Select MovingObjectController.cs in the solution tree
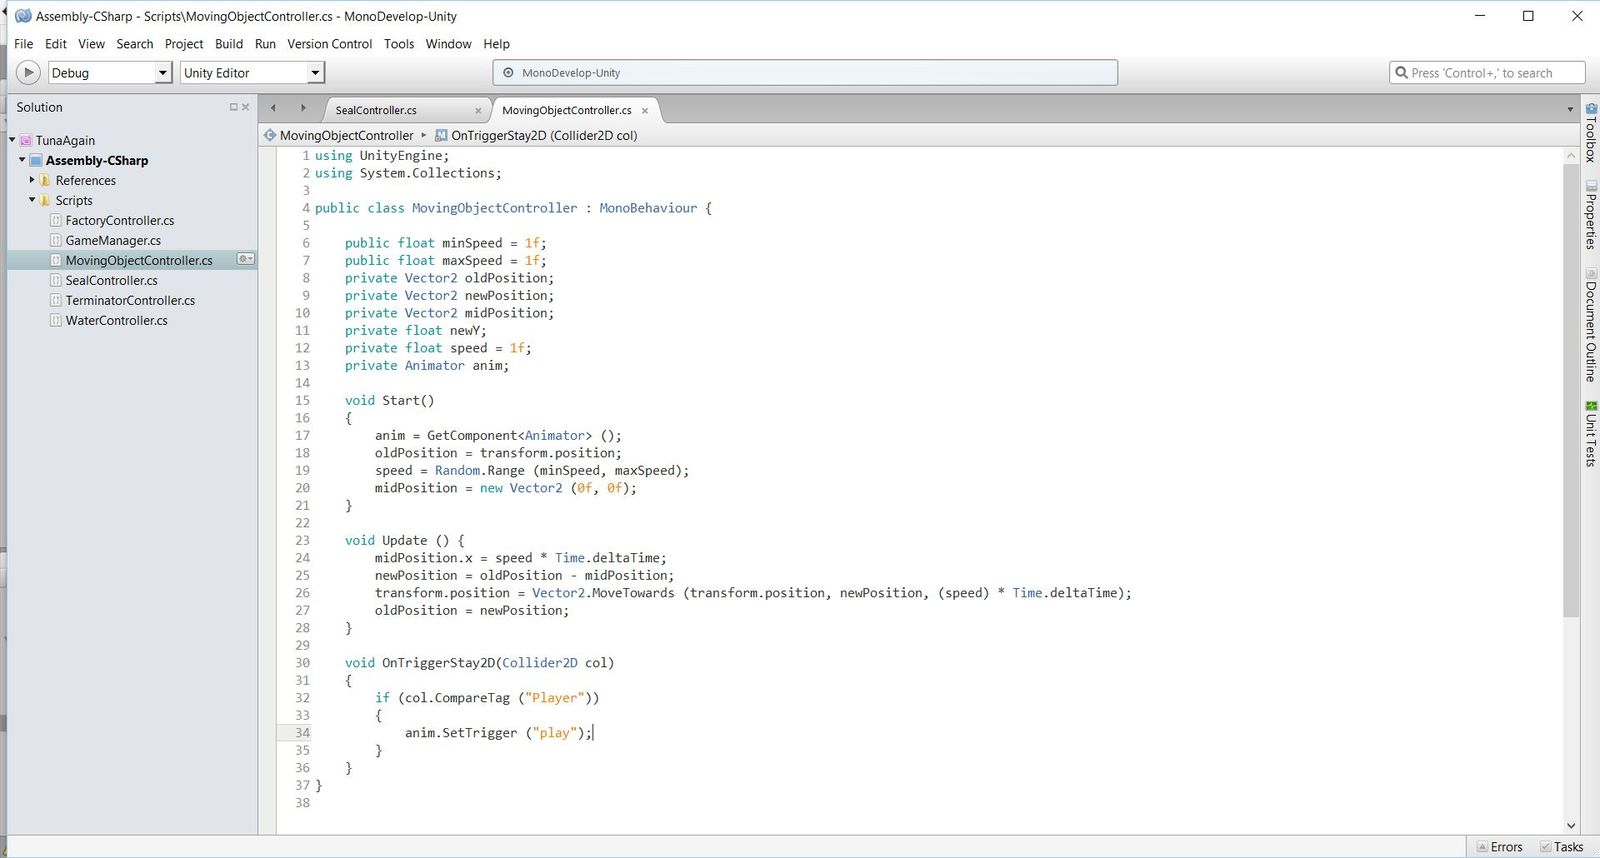 pos(139,261)
